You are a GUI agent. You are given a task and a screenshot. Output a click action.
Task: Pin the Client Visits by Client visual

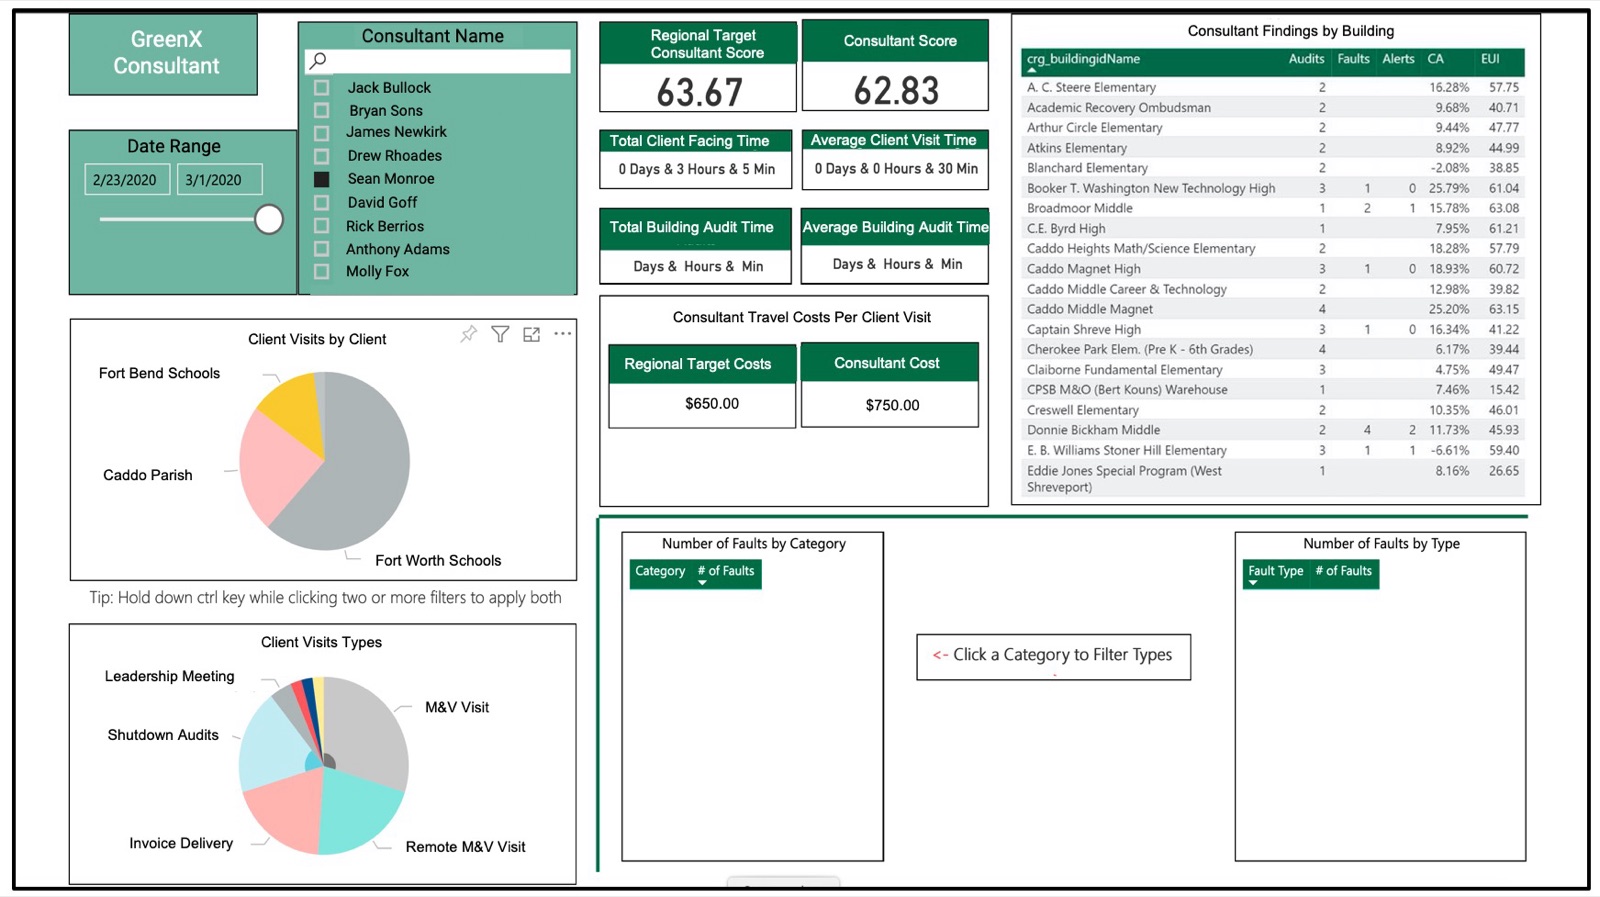click(468, 334)
